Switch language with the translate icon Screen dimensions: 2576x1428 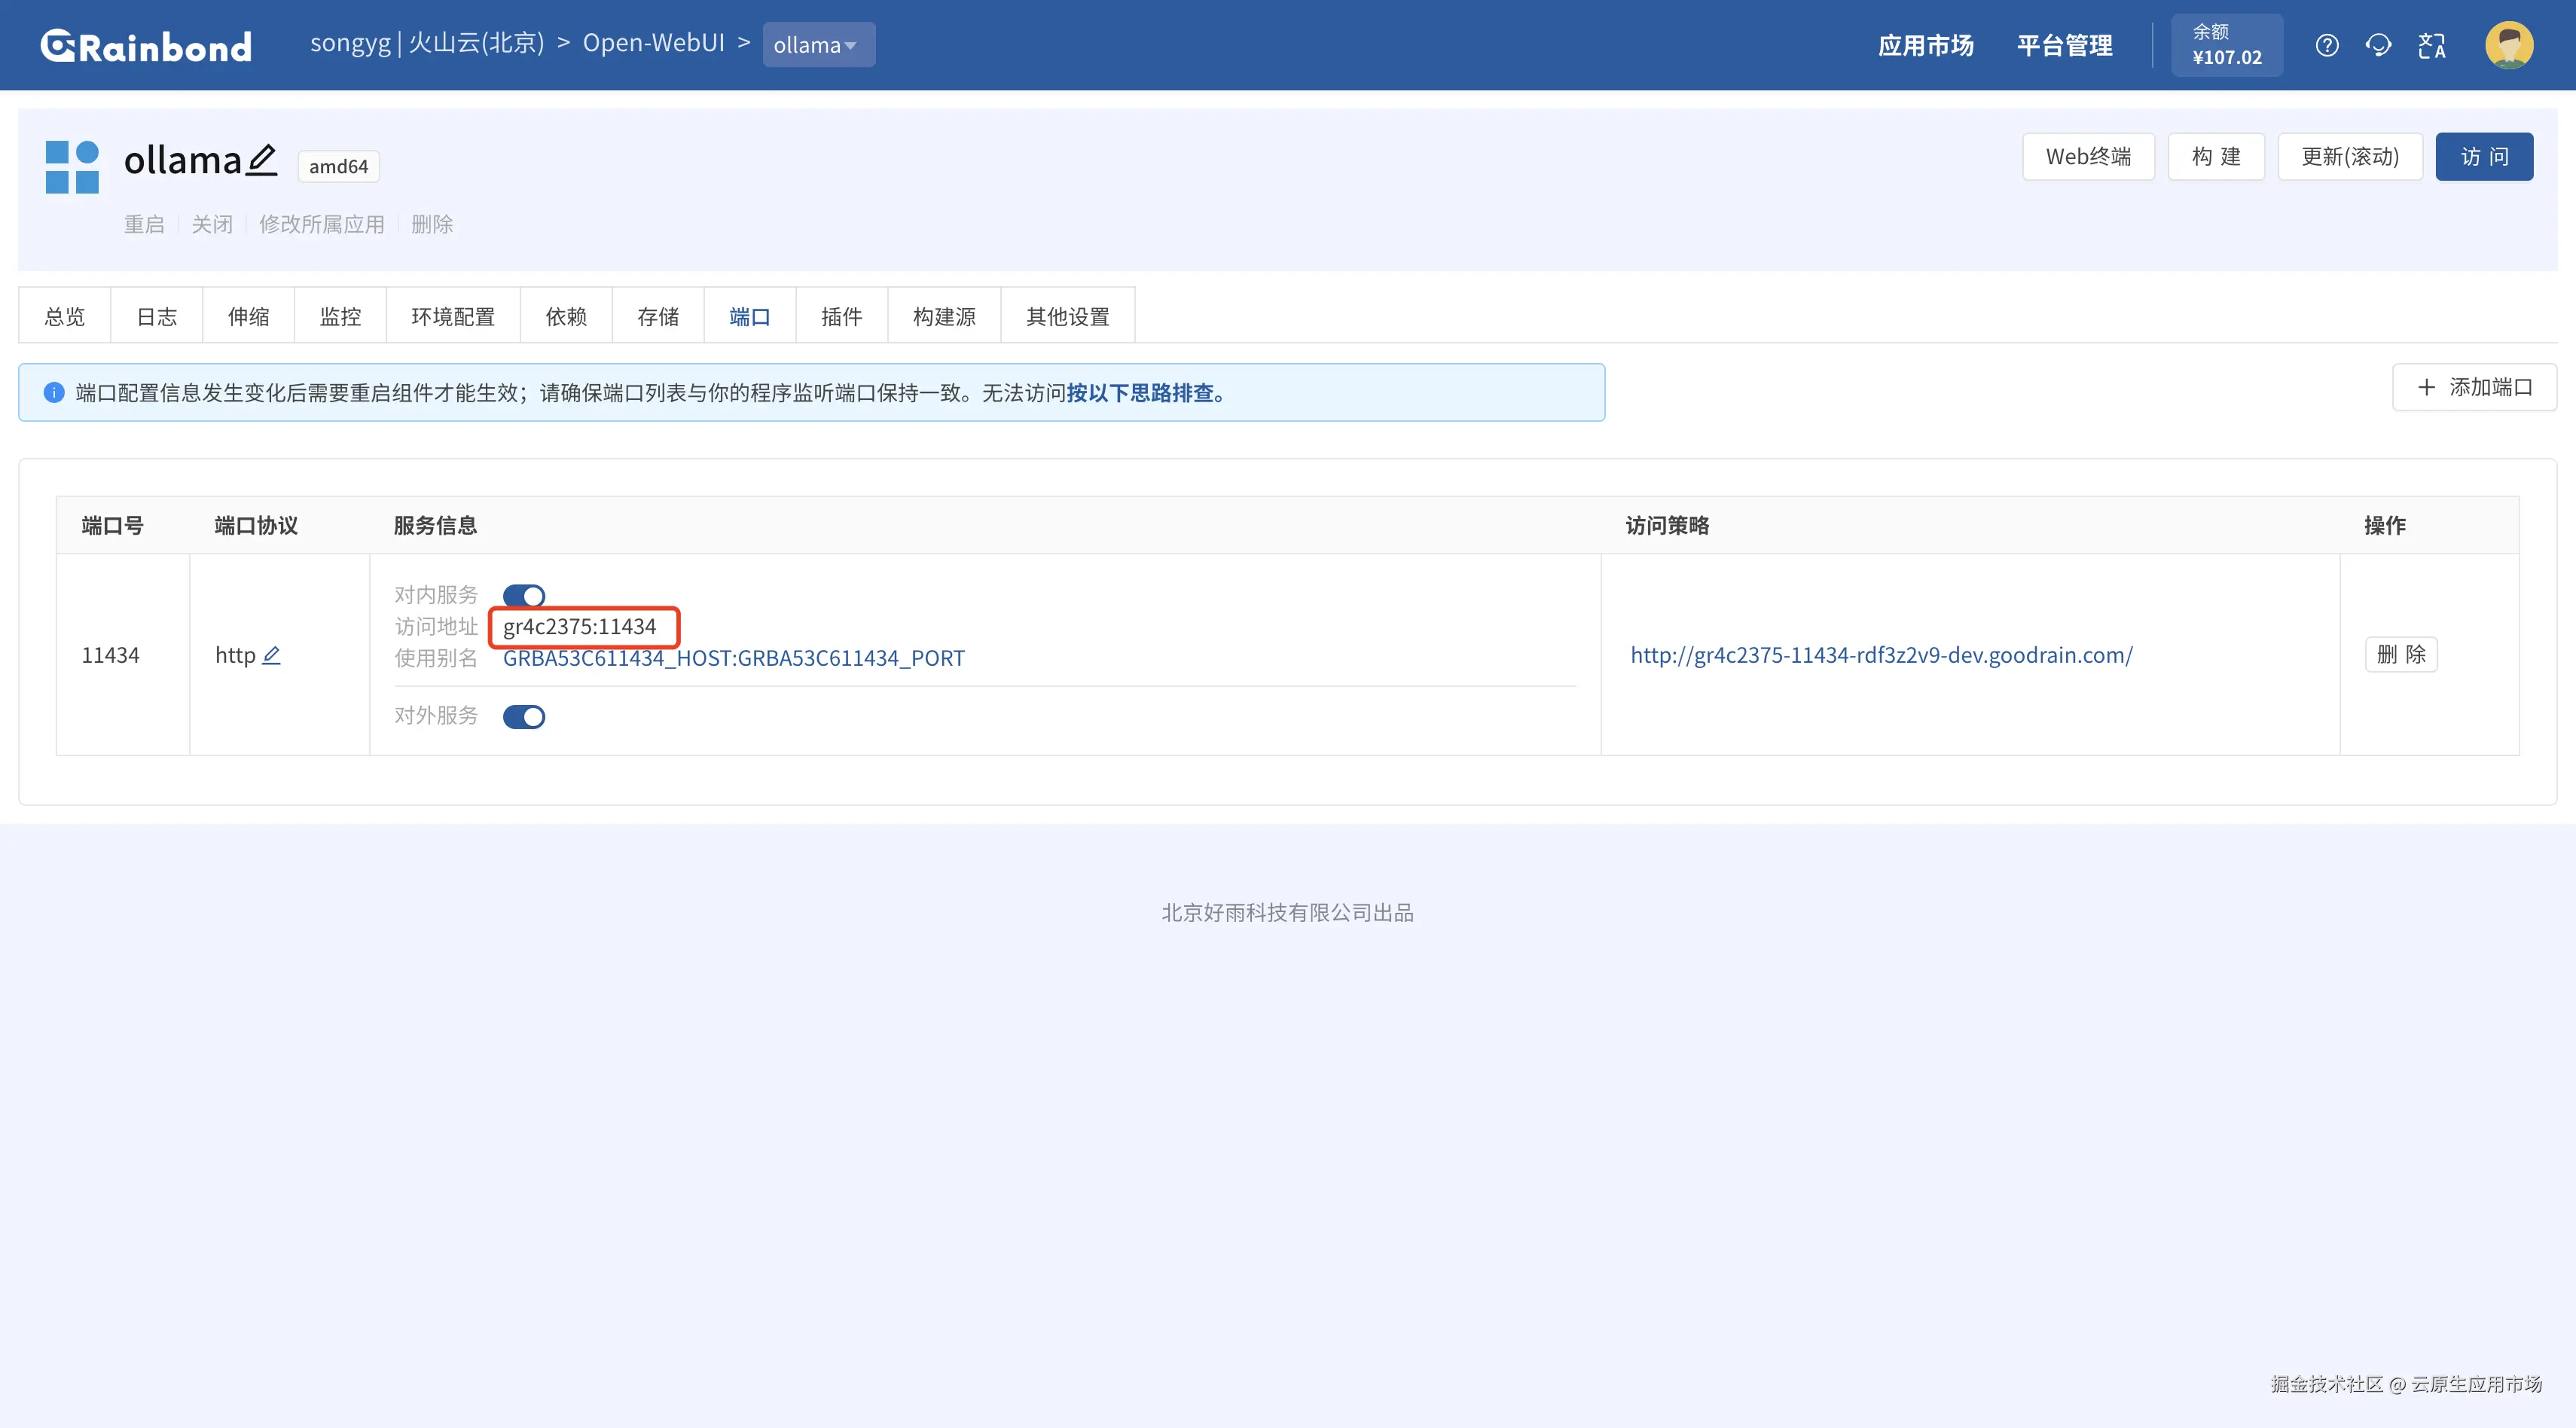2431,45
